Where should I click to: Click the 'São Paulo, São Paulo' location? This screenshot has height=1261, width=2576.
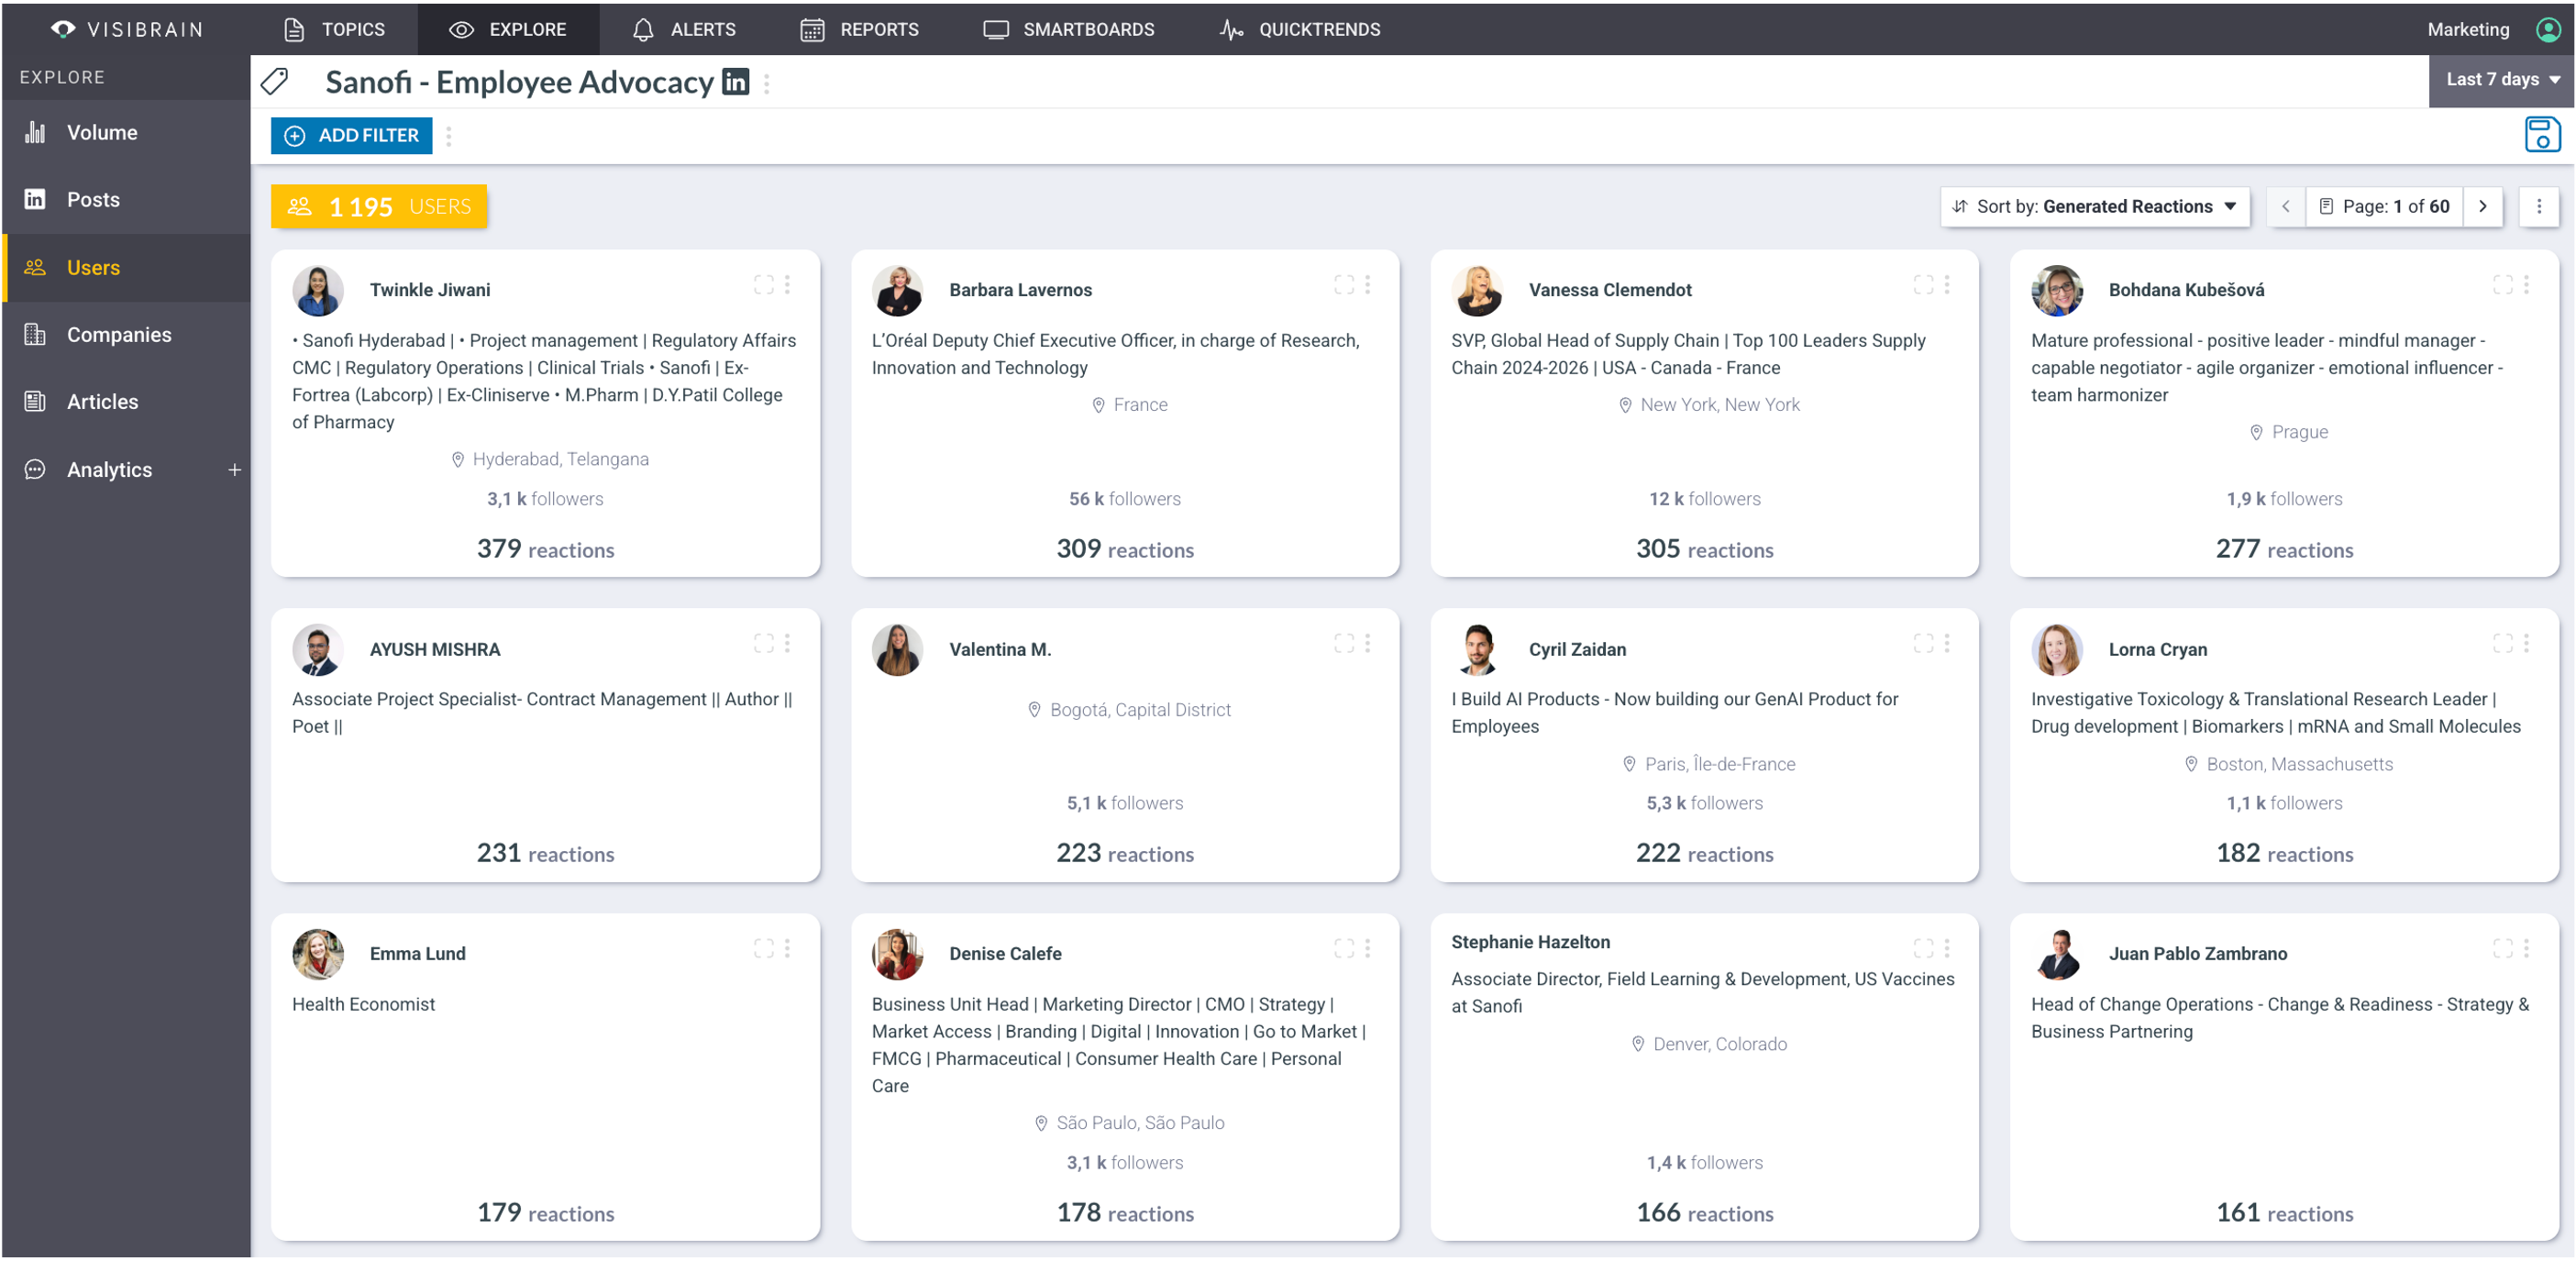[x=1129, y=1123]
